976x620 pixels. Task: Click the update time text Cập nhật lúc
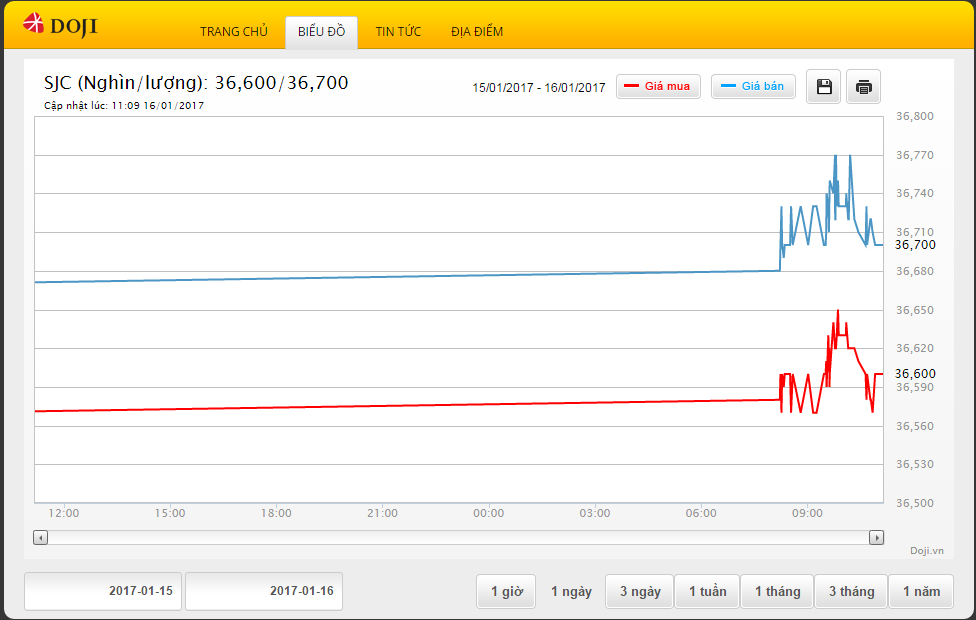[x=124, y=106]
